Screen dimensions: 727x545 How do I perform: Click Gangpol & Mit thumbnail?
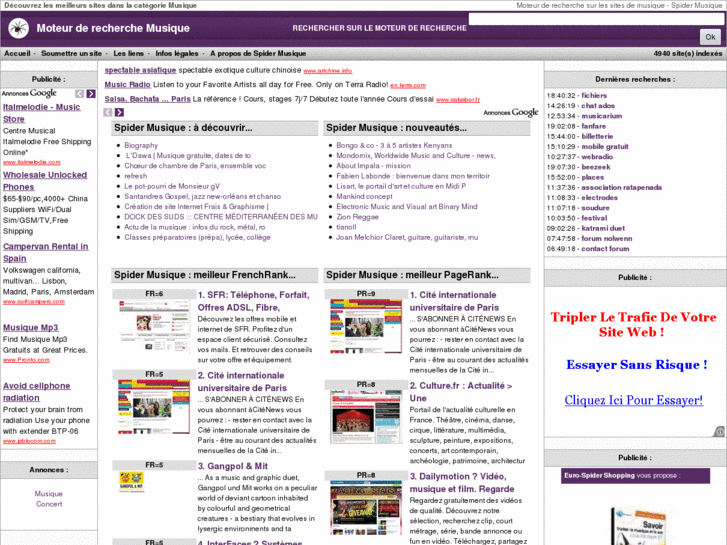tap(132, 481)
